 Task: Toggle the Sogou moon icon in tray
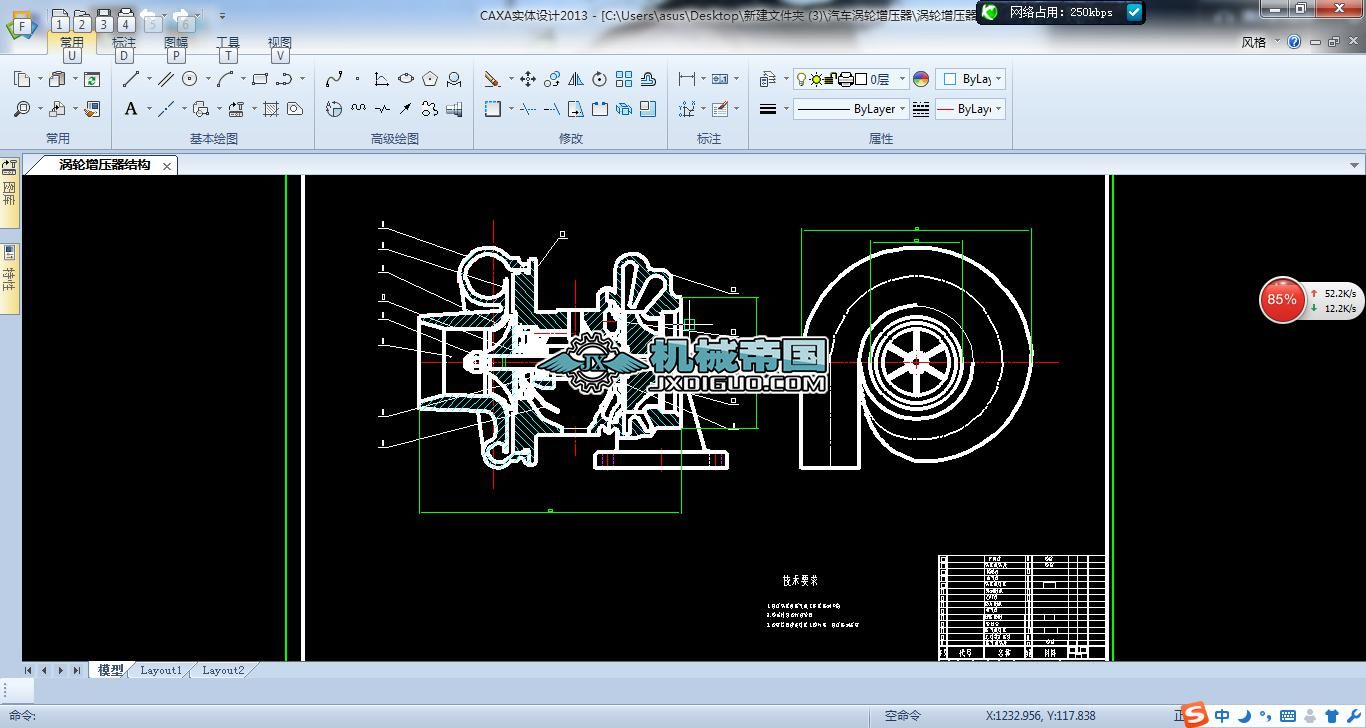pyautogui.click(x=1245, y=716)
